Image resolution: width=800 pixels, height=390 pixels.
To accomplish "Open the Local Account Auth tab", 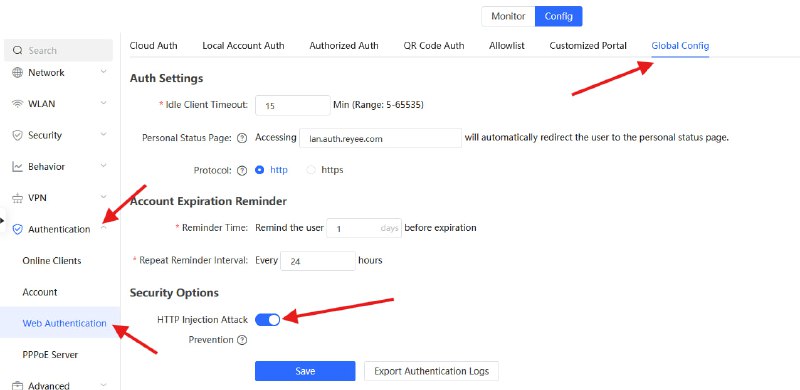I will tap(243, 45).
